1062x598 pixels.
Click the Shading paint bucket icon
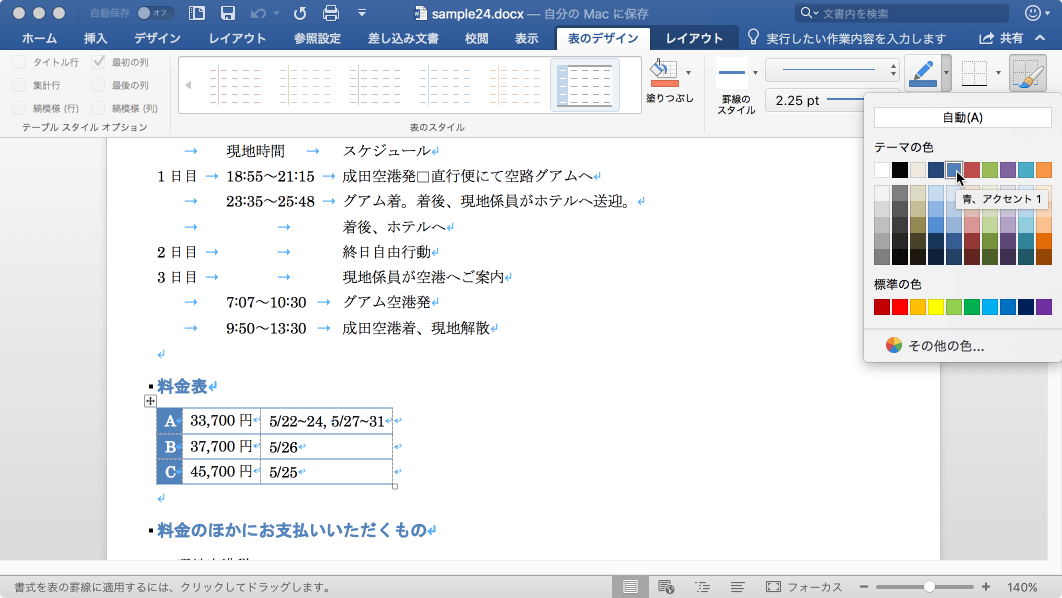coord(664,73)
